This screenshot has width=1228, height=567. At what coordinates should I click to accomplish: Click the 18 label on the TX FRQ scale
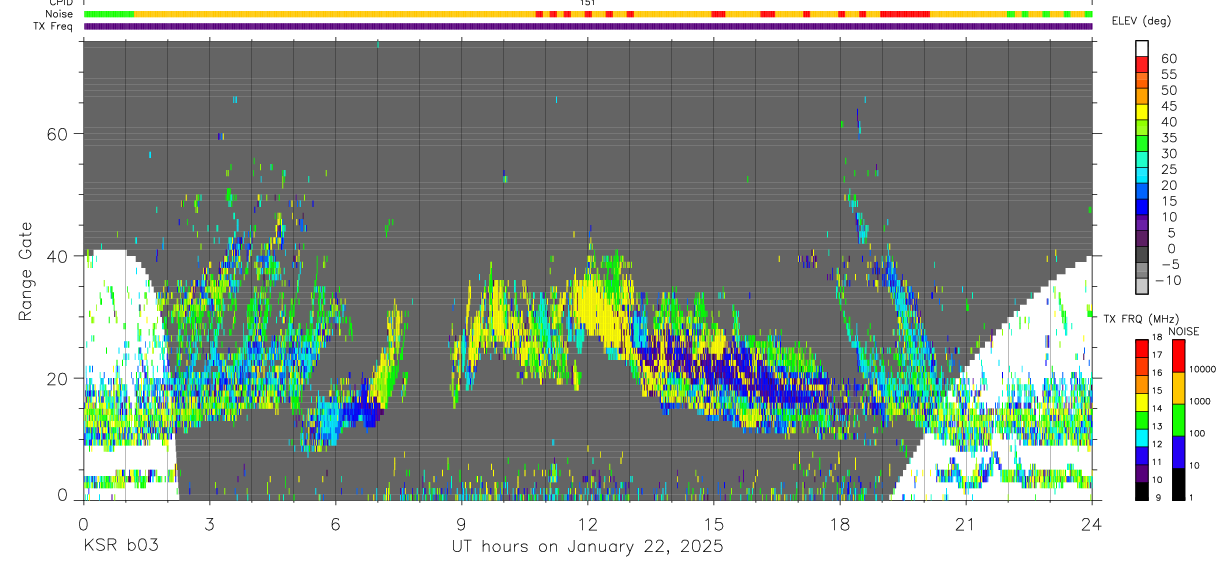[1157, 337]
